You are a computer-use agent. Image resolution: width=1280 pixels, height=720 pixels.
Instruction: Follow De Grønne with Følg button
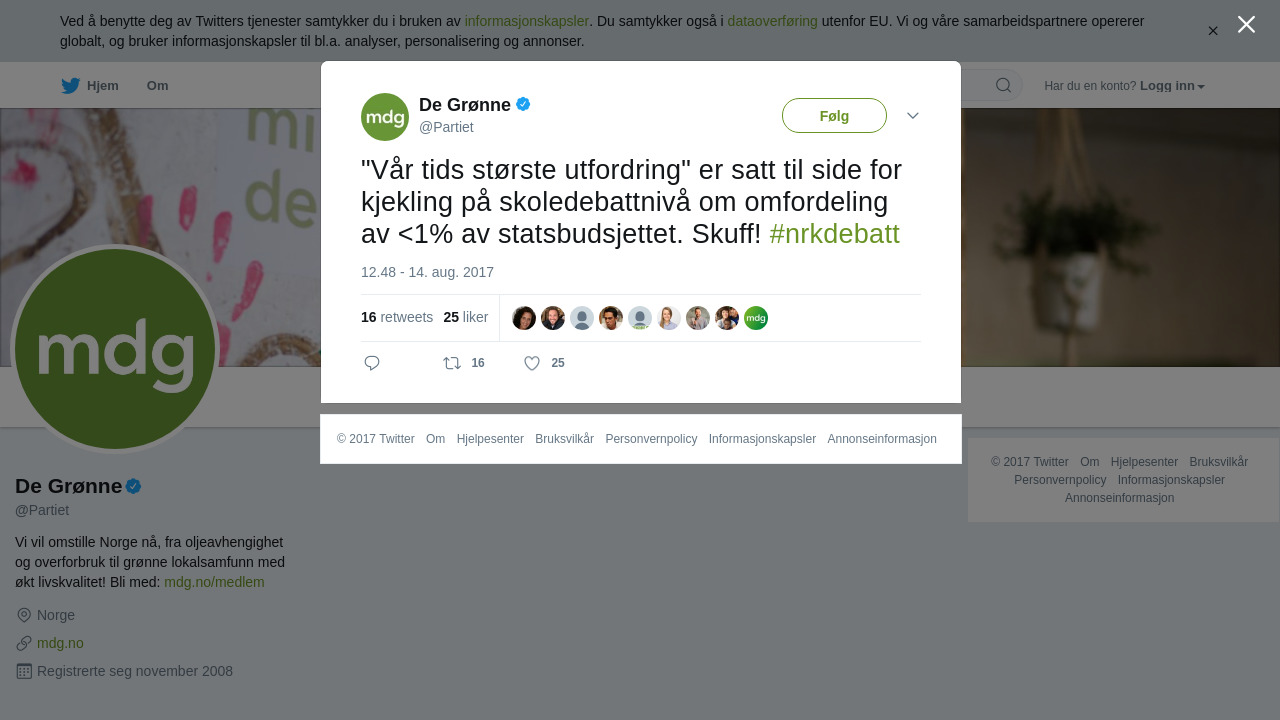click(834, 116)
